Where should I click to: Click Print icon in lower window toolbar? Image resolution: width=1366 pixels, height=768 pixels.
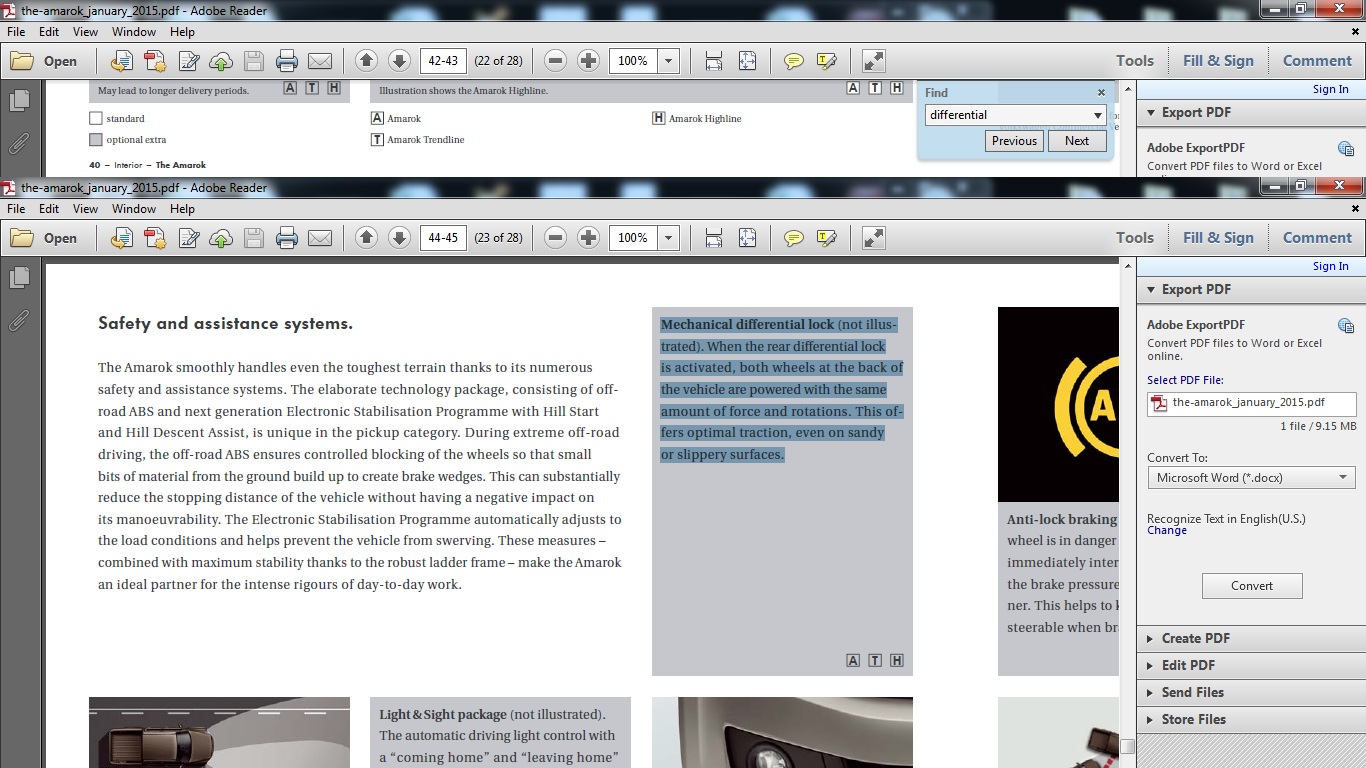287,238
